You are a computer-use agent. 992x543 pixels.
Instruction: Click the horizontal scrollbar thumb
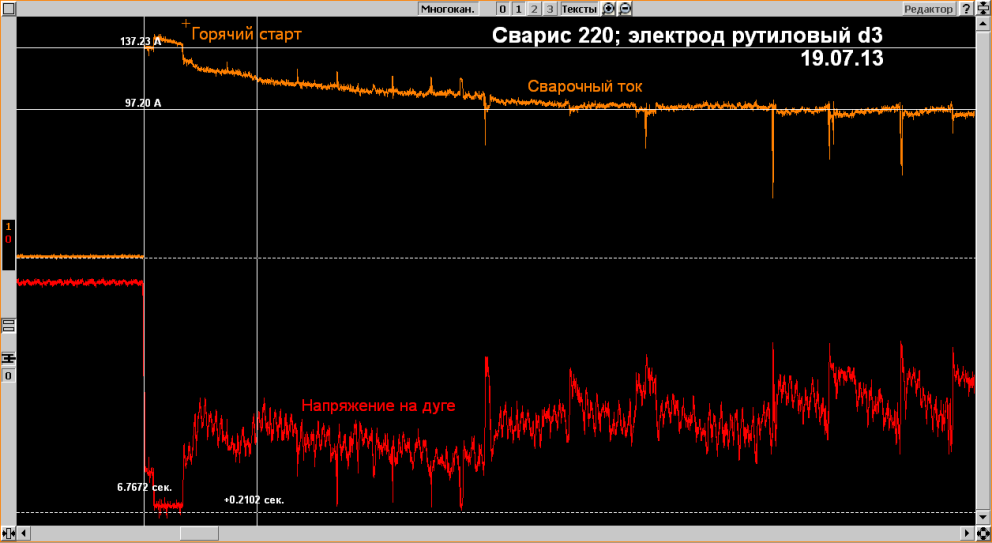coord(199,534)
